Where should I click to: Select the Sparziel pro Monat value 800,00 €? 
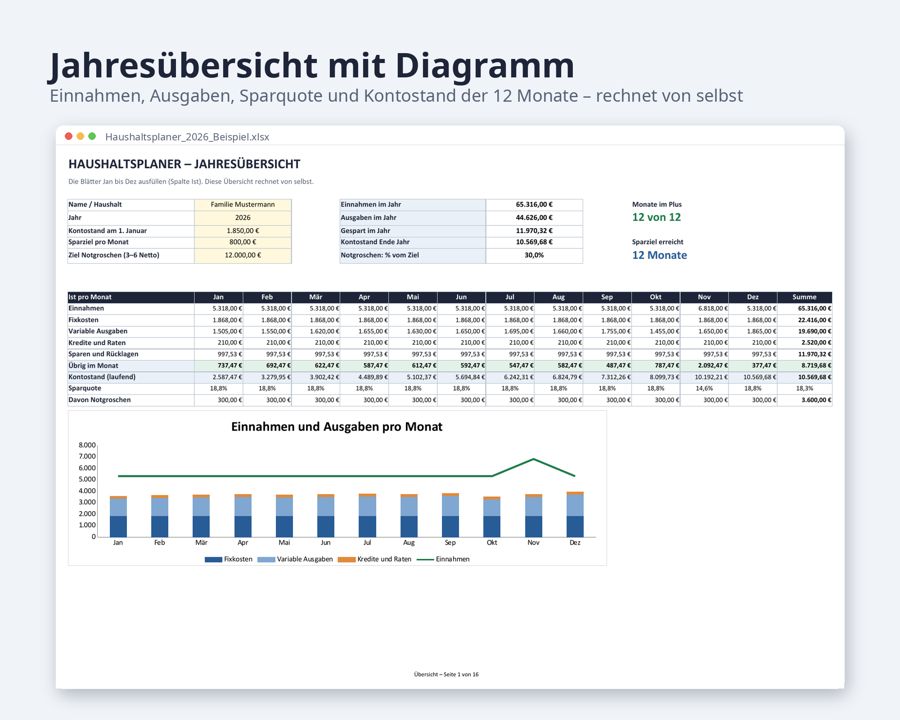pyautogui.click(x=243, y=242)
